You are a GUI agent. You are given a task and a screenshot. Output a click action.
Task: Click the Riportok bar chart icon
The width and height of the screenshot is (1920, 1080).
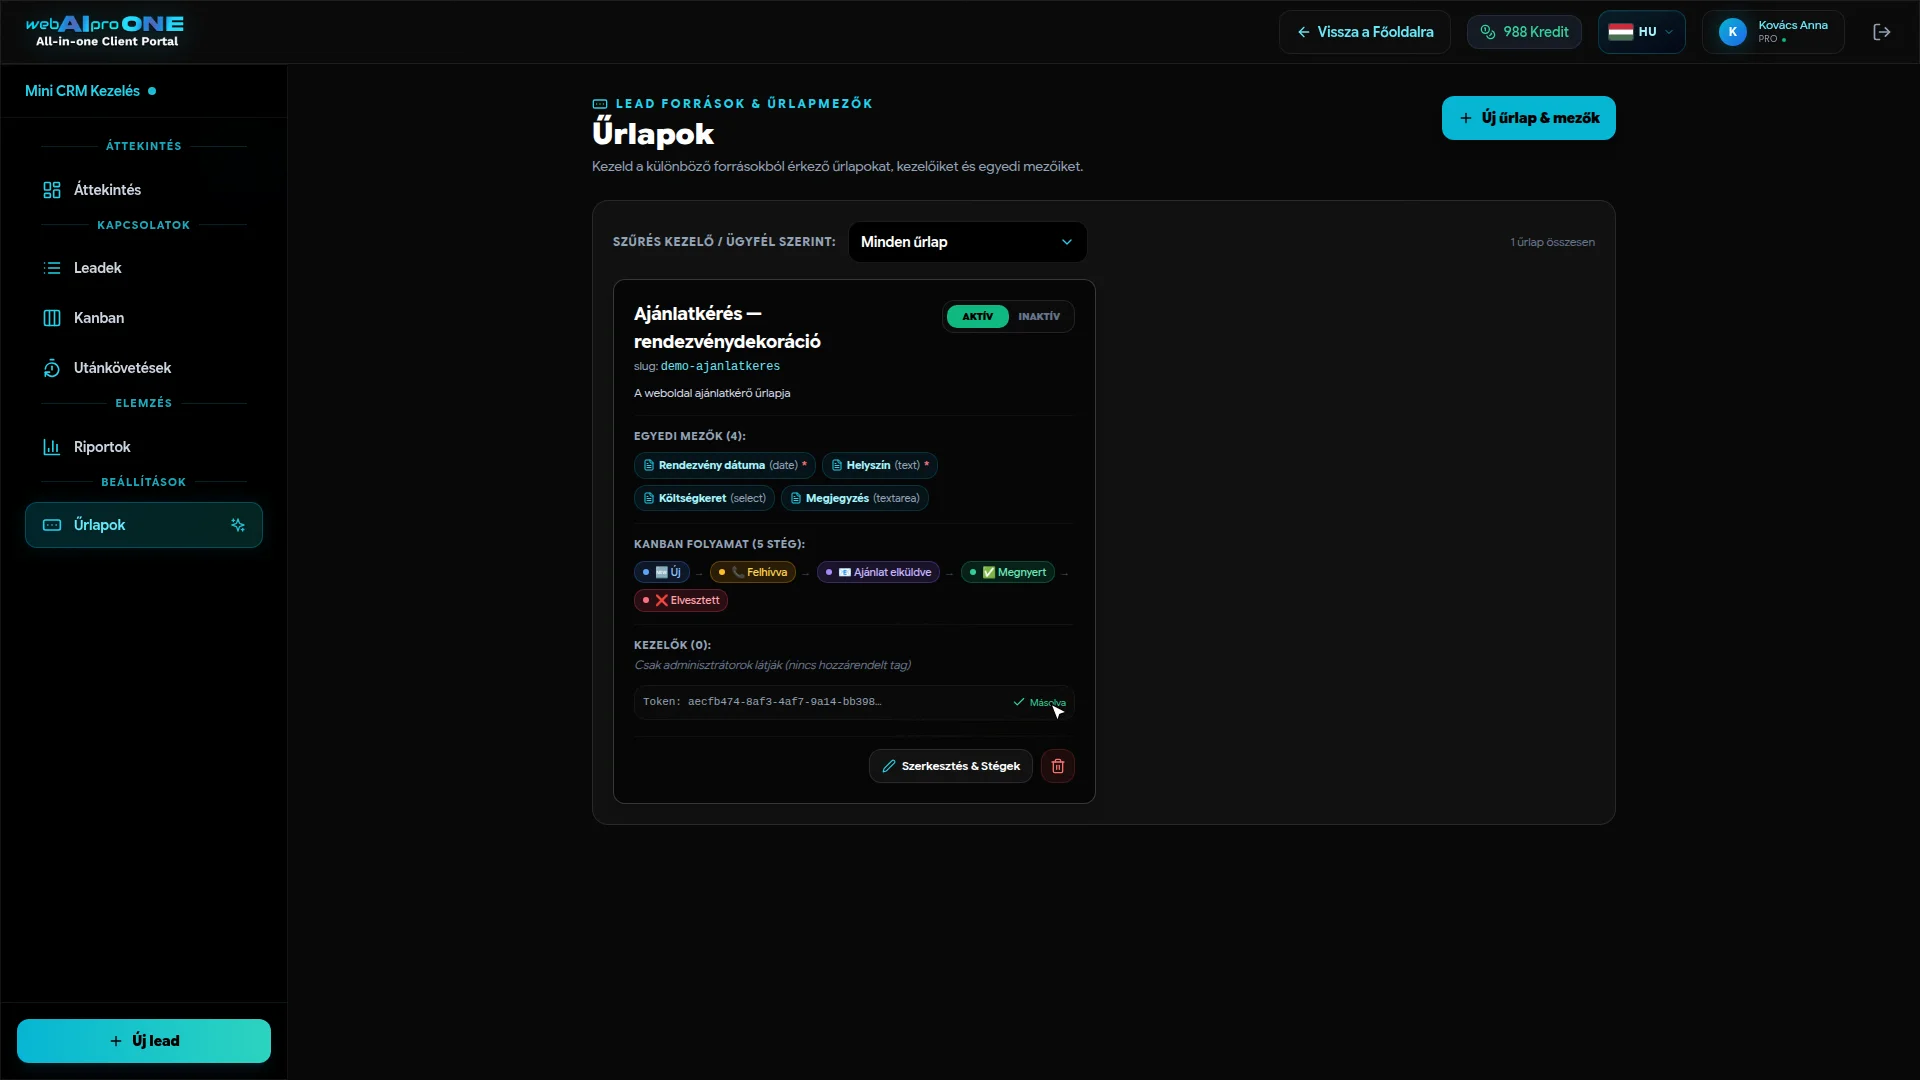[x=52, y=447]
